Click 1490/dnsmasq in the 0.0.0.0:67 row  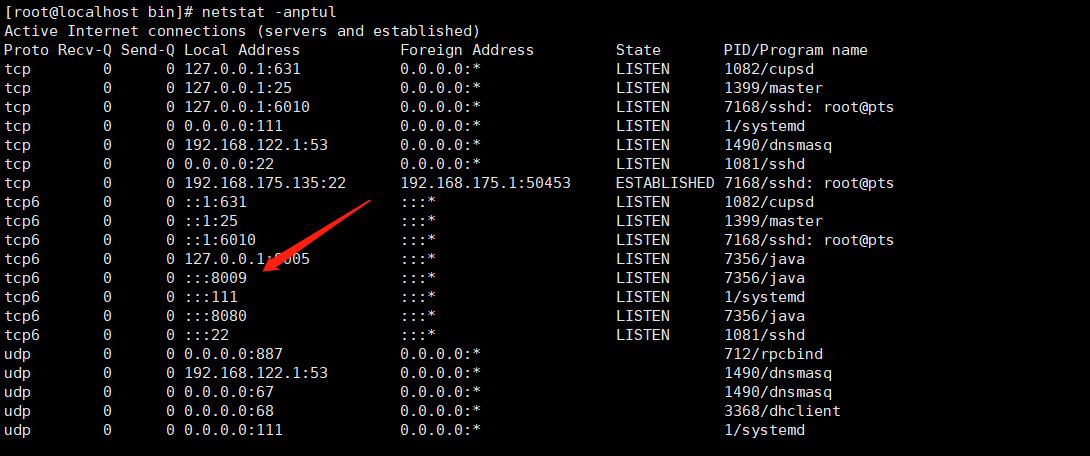tap(777, 392)
